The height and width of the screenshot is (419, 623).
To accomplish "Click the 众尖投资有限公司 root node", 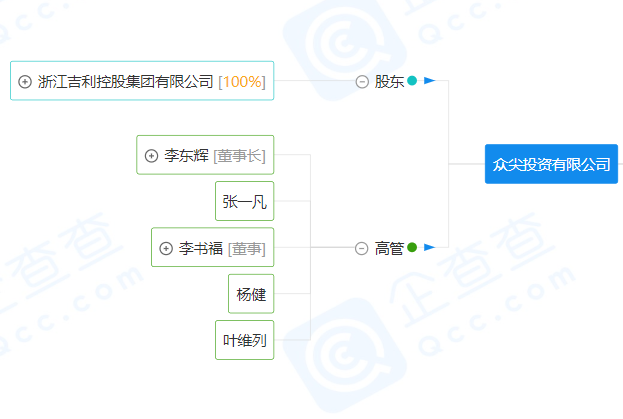I will [x=551, y=164].
